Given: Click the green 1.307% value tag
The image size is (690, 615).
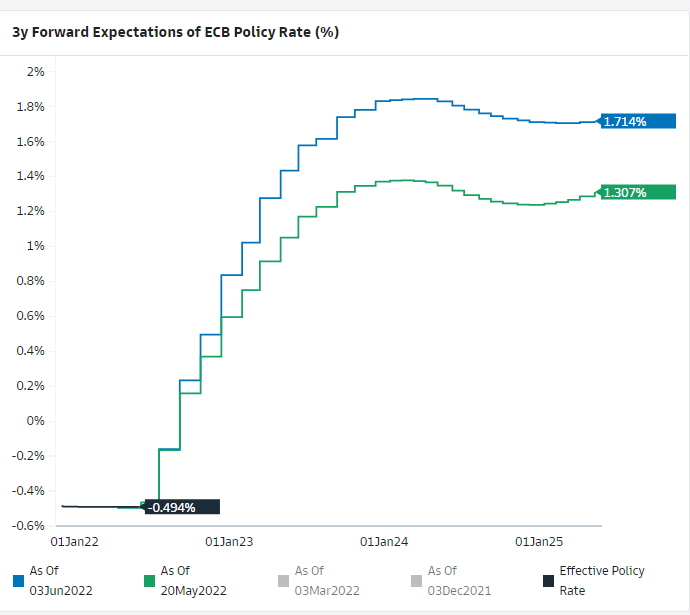Looking at the screenshot, I should [x=625, y=192].
